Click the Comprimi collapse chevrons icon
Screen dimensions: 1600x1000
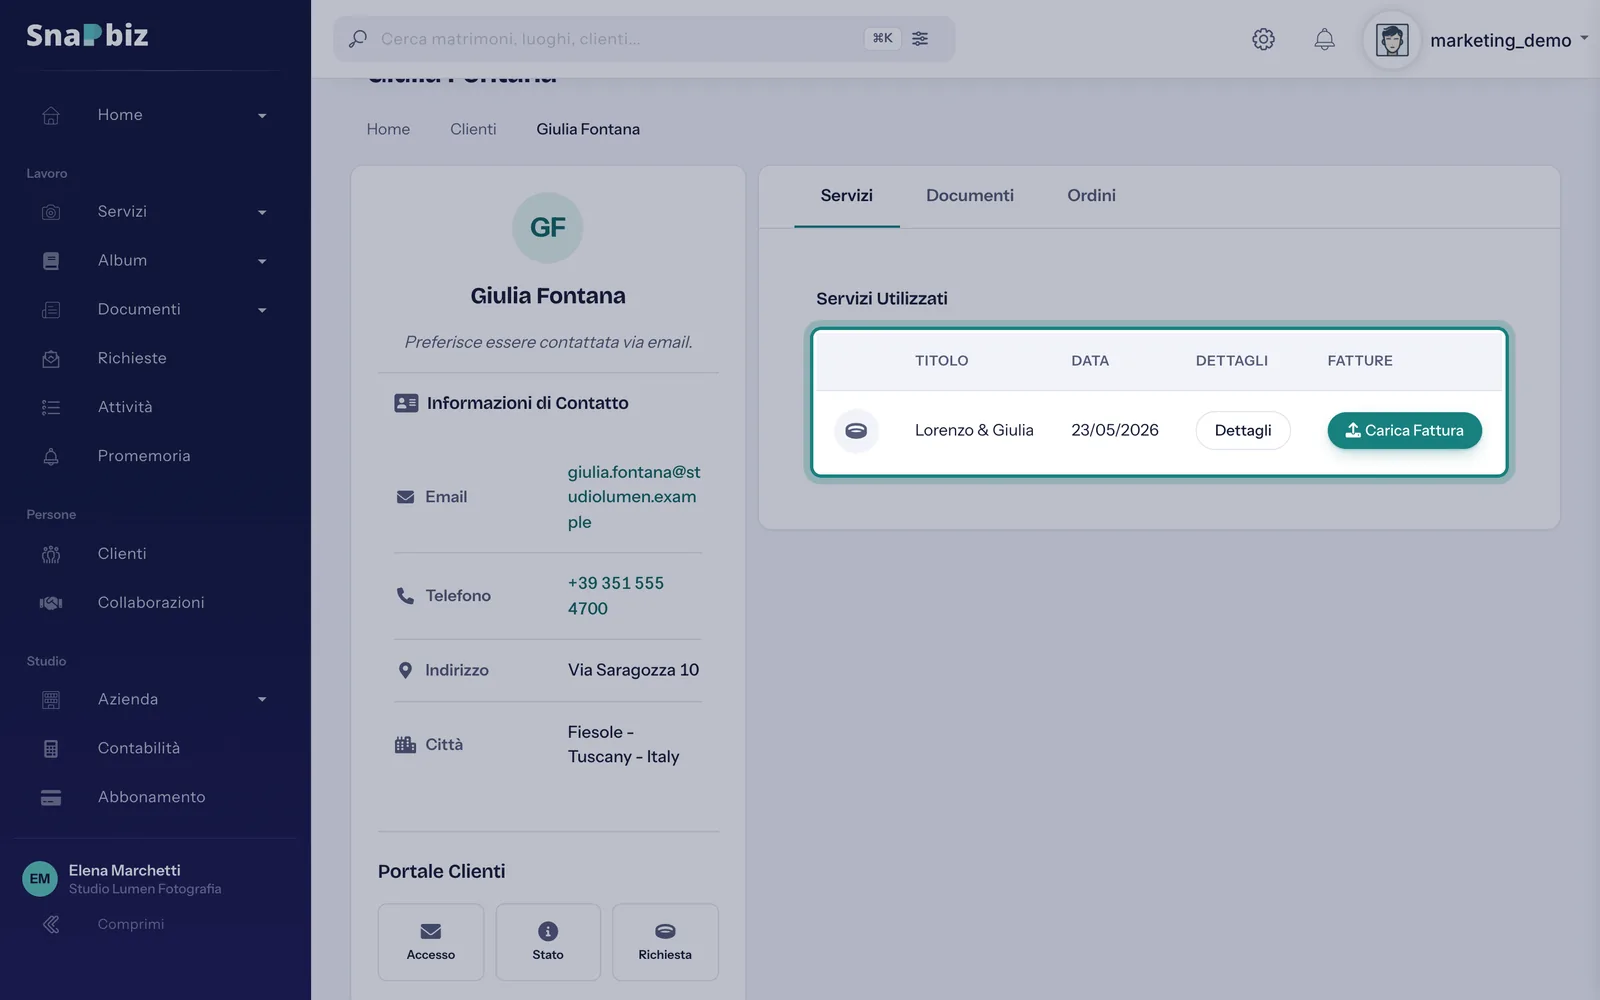pyautogui.click(x=51, y=924)
